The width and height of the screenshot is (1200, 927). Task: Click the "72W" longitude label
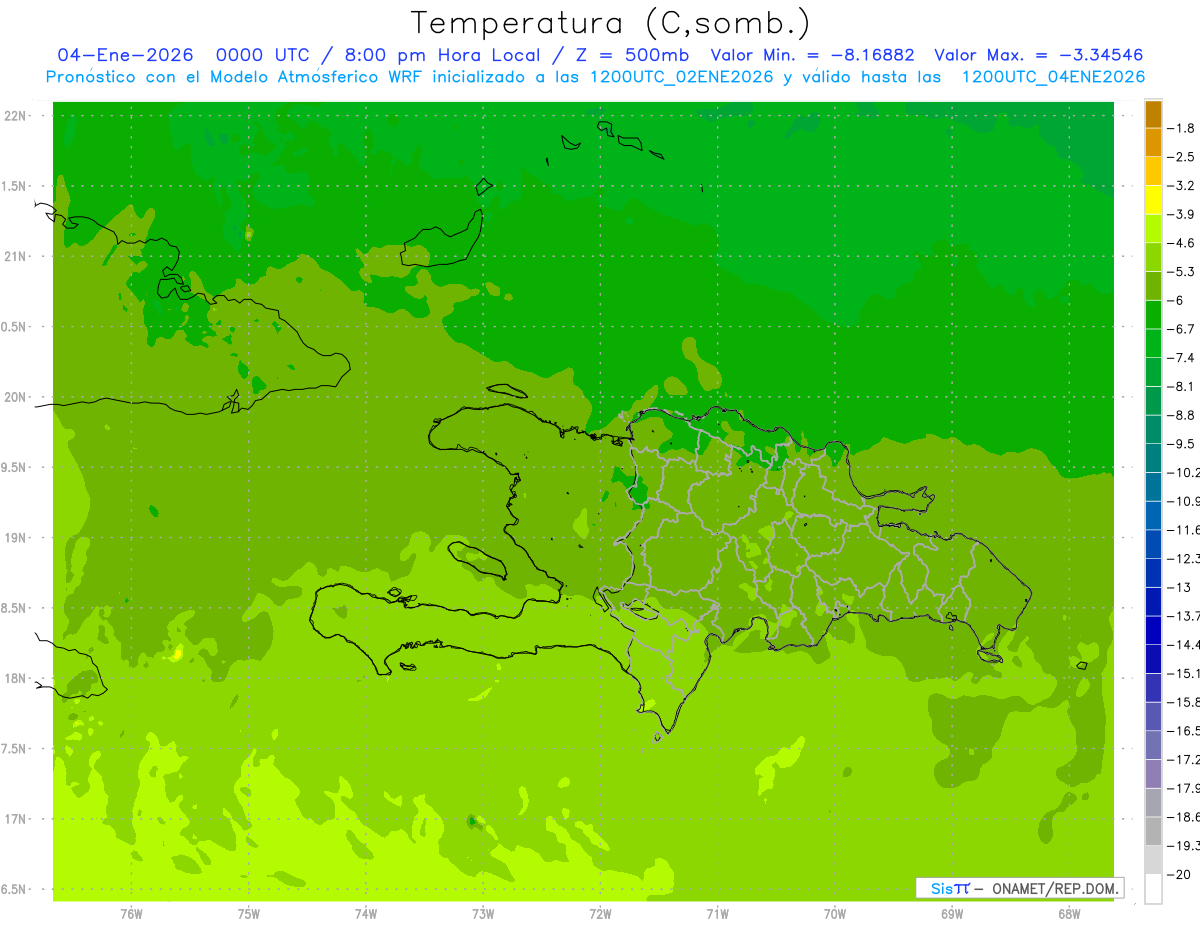[x=600, y=913]
